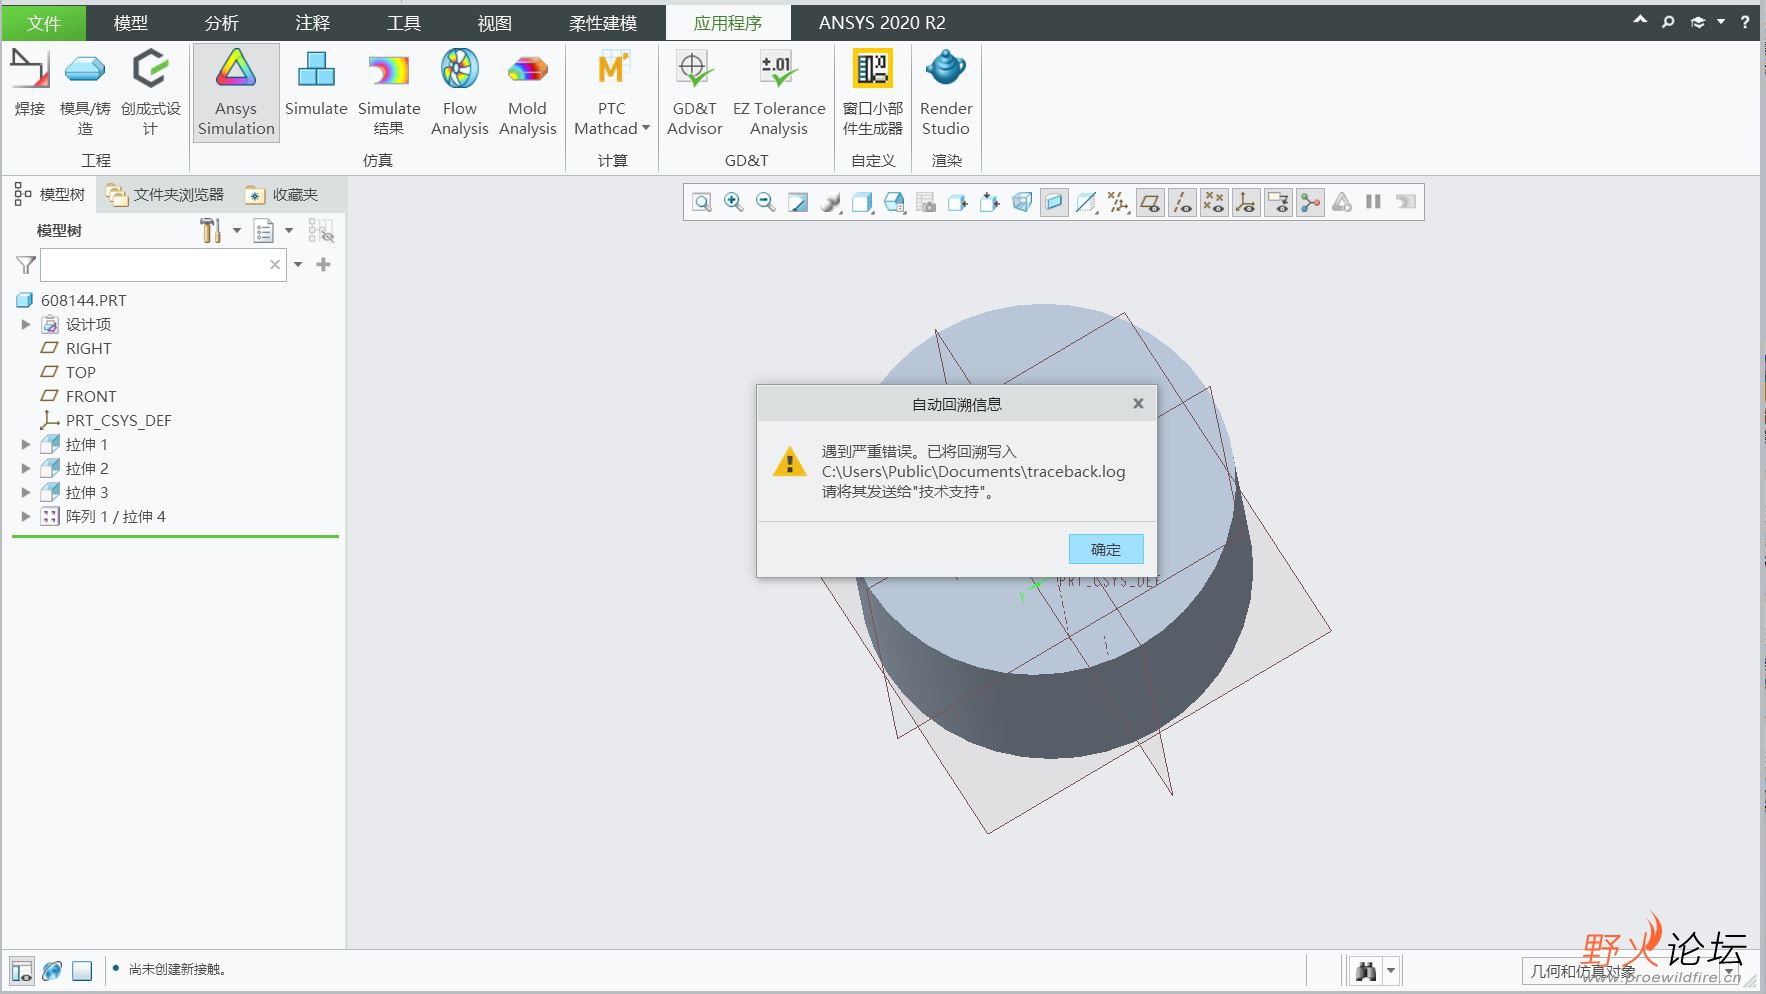Expand the 拉伸 1 feature

coord(26,444)
